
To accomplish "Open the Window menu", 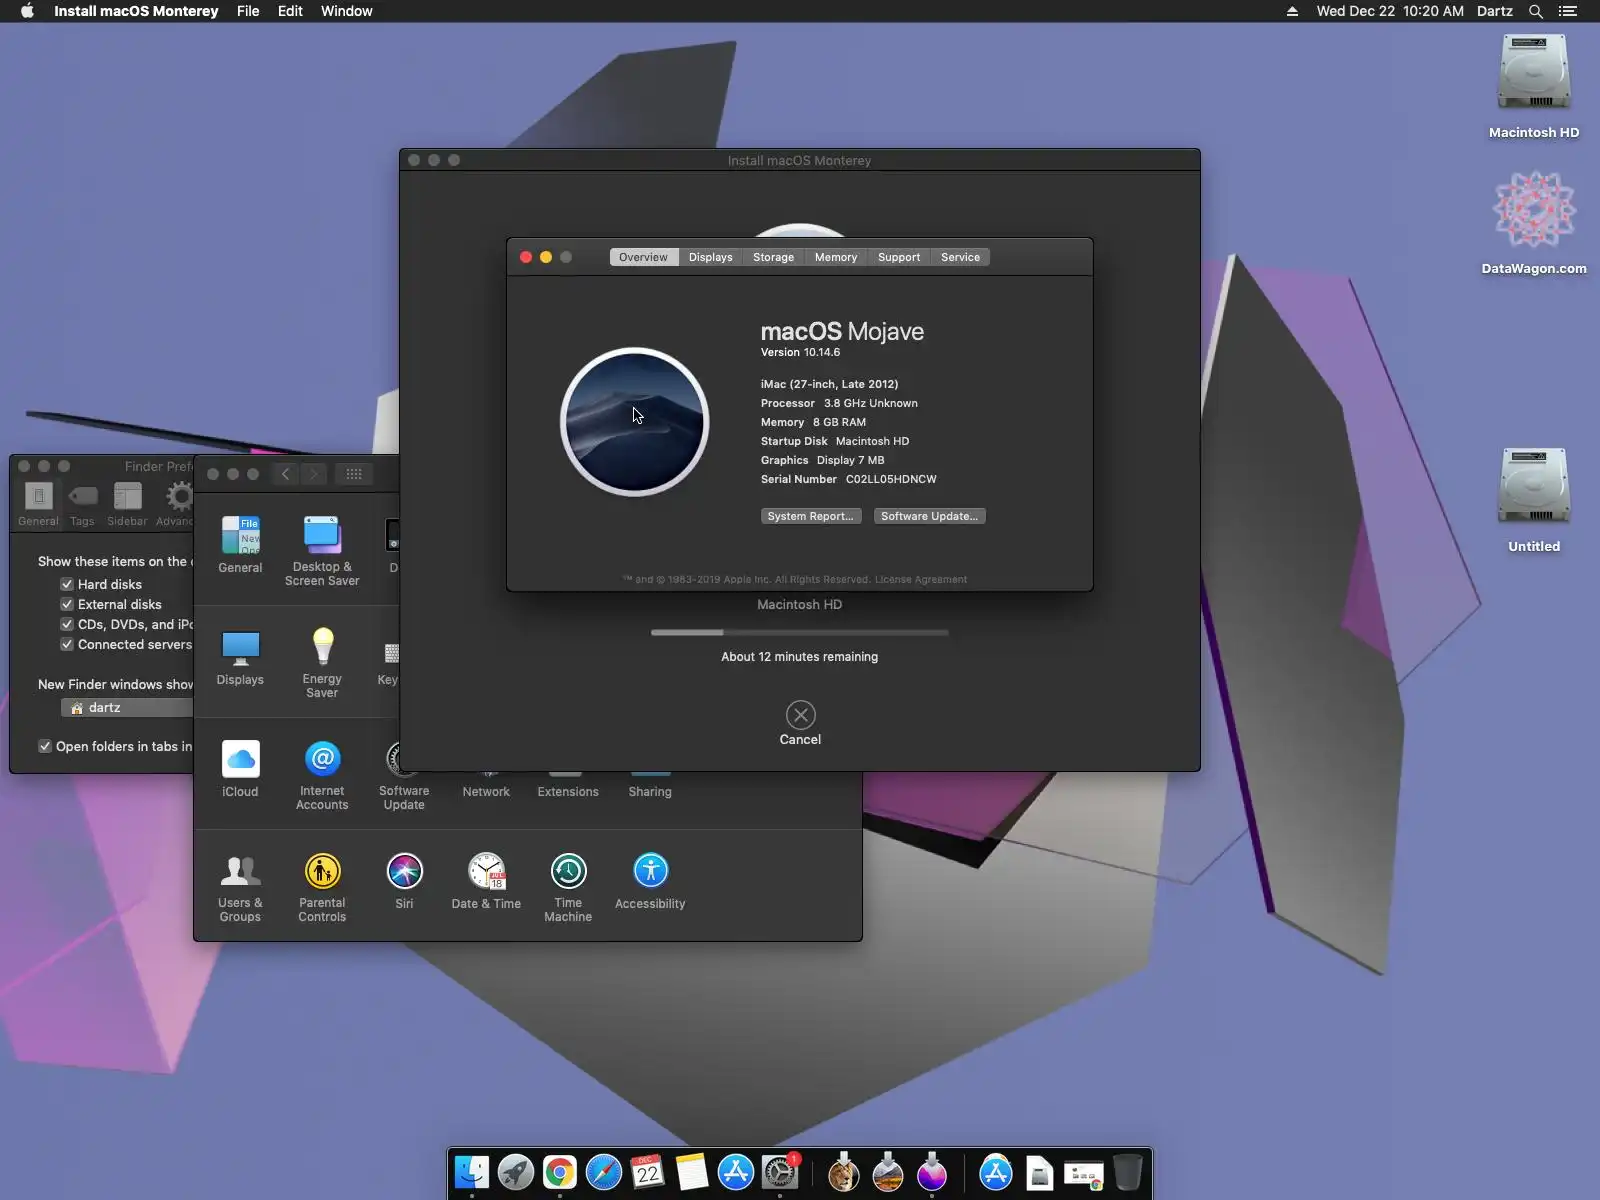I will [347, 11].
